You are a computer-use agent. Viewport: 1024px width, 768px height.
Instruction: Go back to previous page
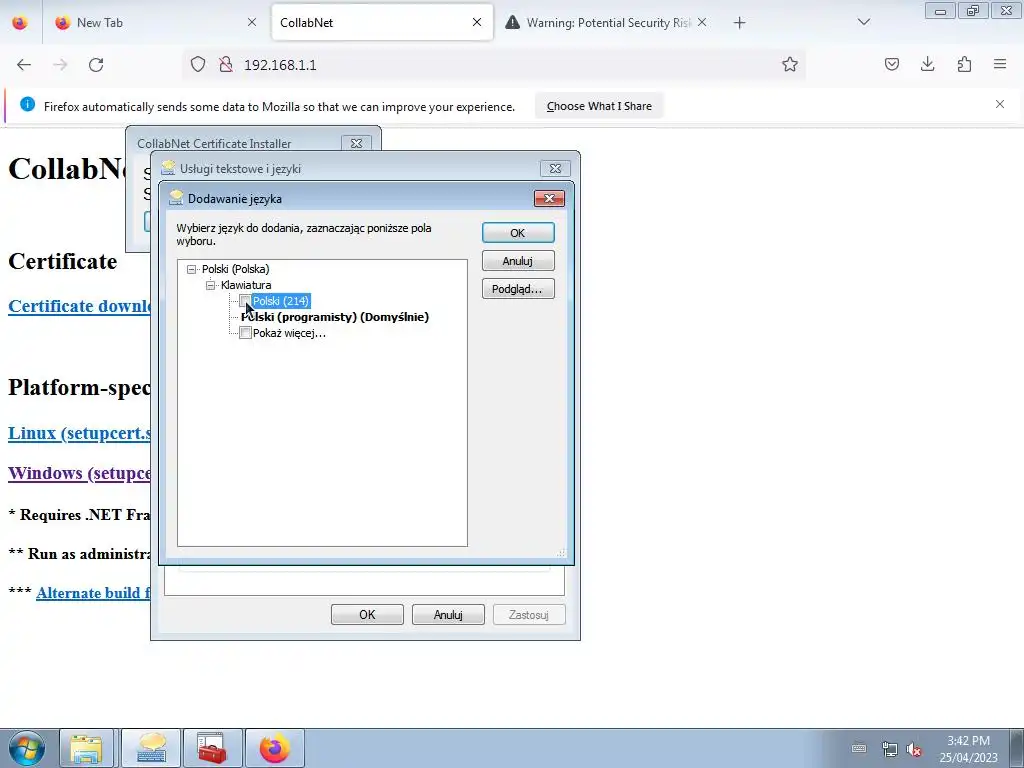(x=24, y=65)
